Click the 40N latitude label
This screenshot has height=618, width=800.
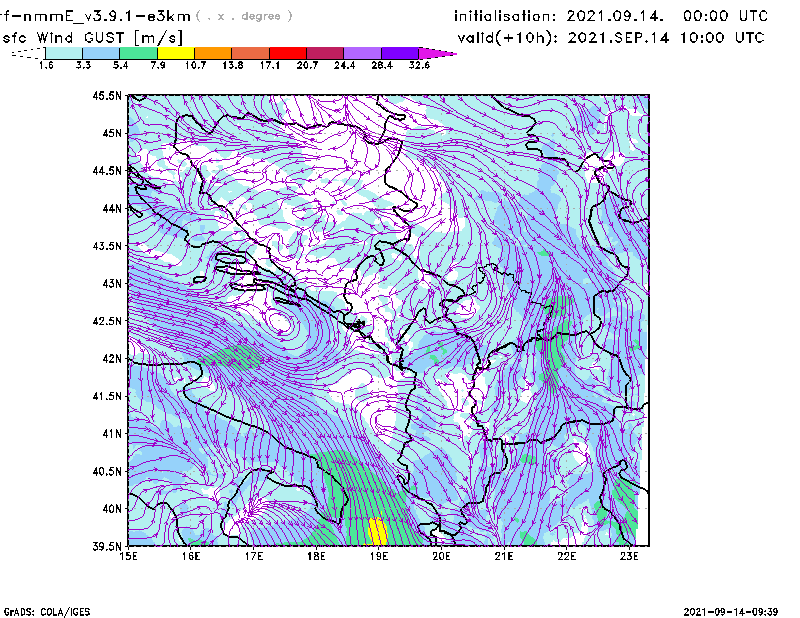[112, 509]
